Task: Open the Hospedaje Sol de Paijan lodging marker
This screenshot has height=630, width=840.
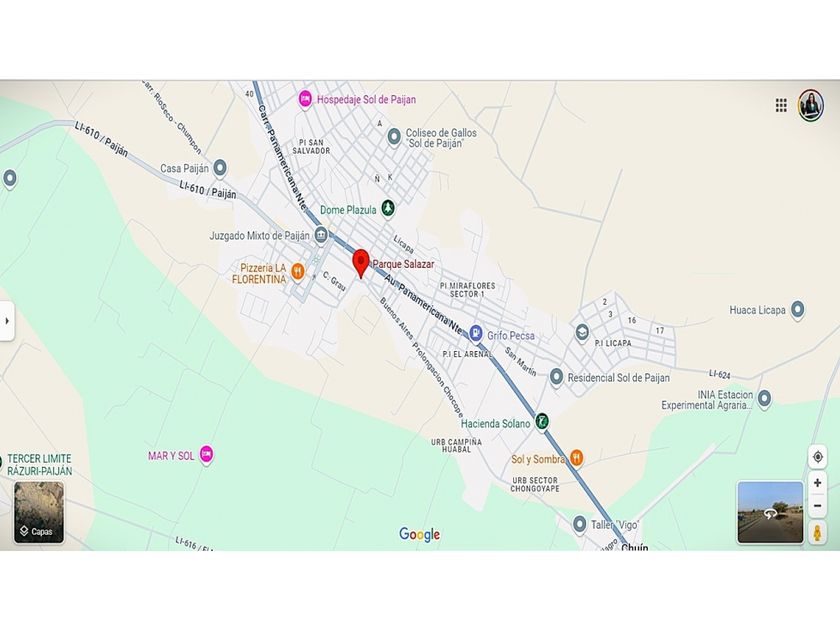Action: 305,99
